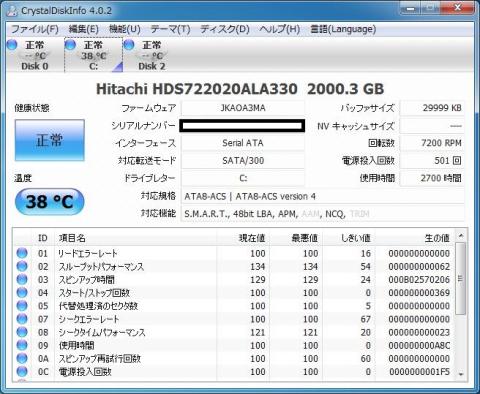This screenshot has width=480, height=394.
Task: Click status orb of row 0C 電源投入回数
Action: point(22,371)
